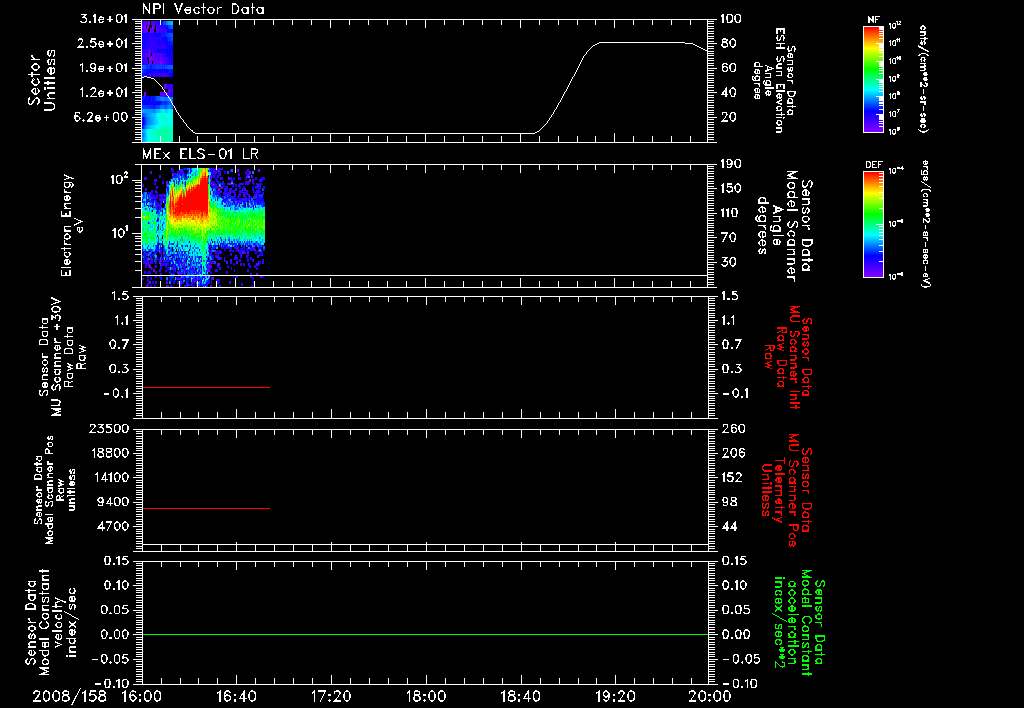Select the DEF color scale bar
The width and height of the screenshot is (1024, 708).
tap(873, 224)
